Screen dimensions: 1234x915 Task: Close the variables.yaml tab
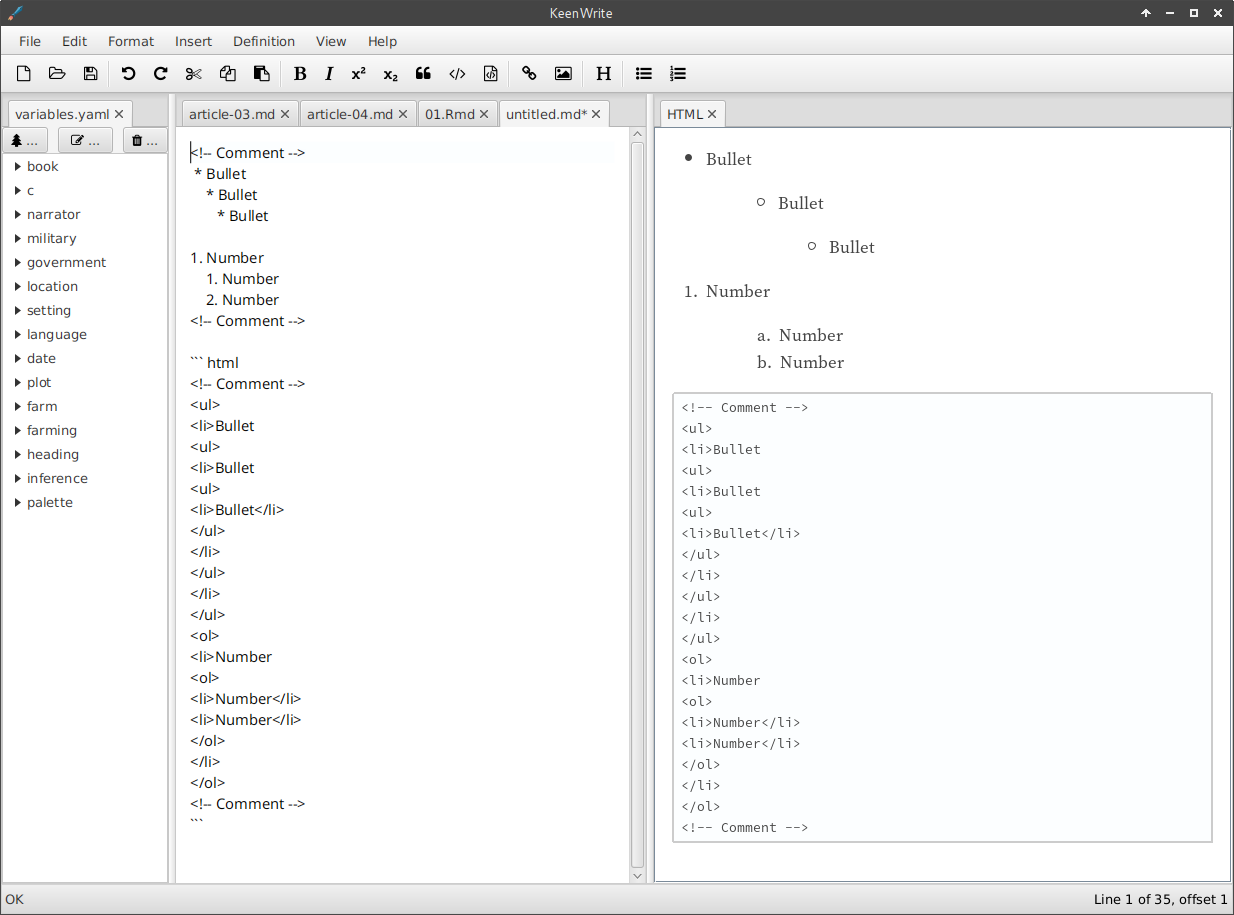pyautogui.click(x=119, y=114)
